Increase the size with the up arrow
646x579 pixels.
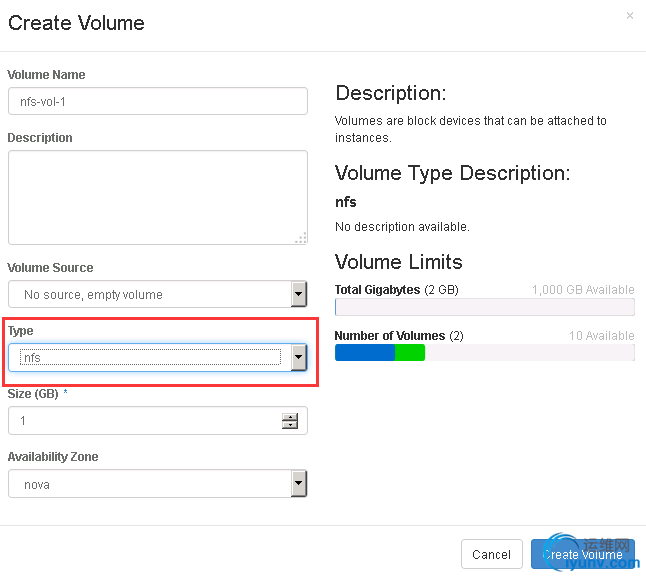coord(290,416)
